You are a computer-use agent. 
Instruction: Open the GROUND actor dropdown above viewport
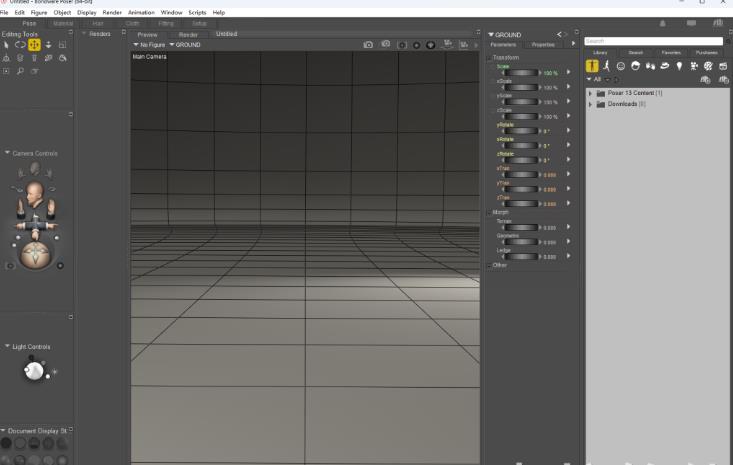click(x=185, y=45)
